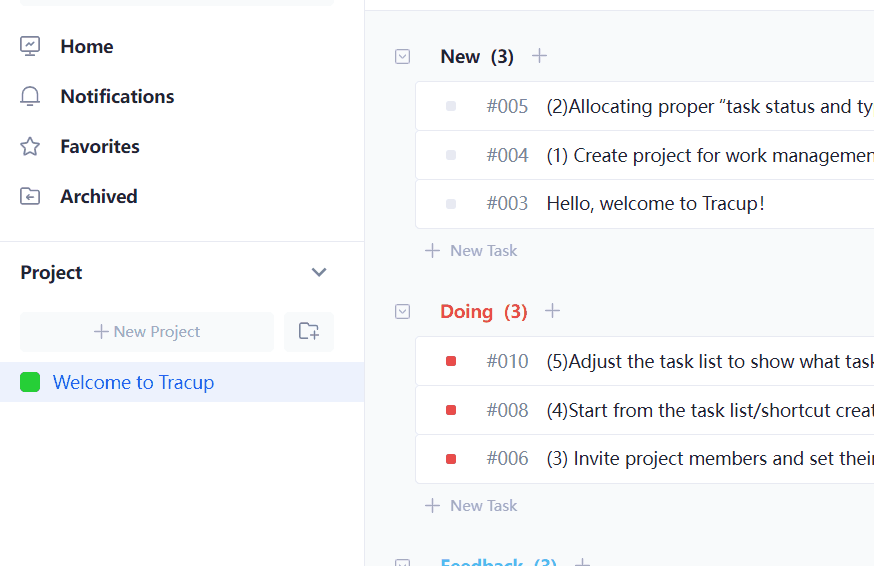The image size is (874, 566).
Task: Open the Archived menu item
Action: pyautogui.click(x=99, y=196)
